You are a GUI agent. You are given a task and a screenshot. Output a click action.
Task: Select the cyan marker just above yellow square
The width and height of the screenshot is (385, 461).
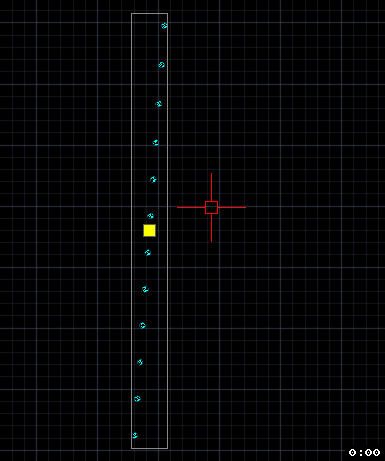[150, 216]
